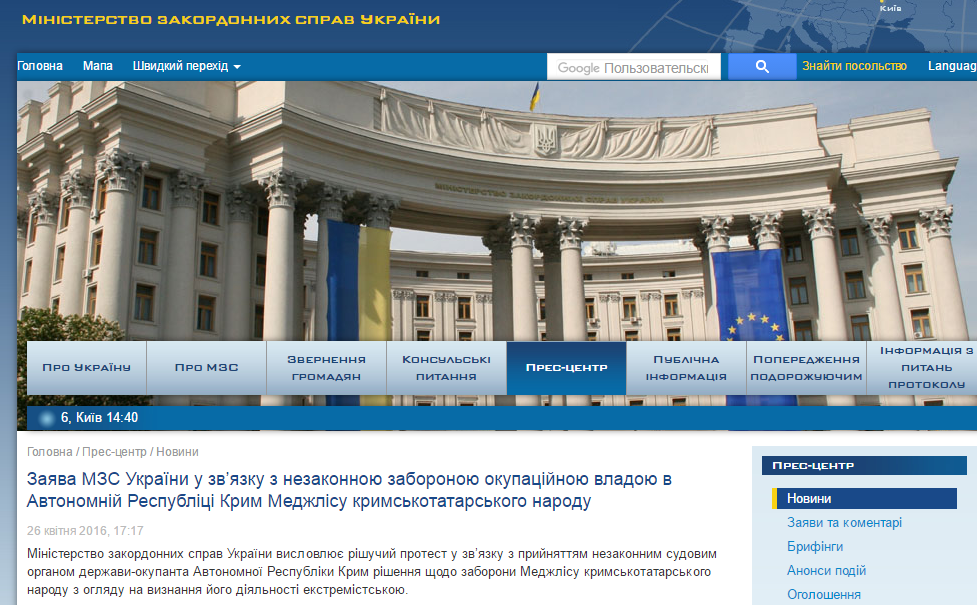The width and height of the screenshot is (977, 605).
Task: Open the Про Україну section
Action: 87,368
